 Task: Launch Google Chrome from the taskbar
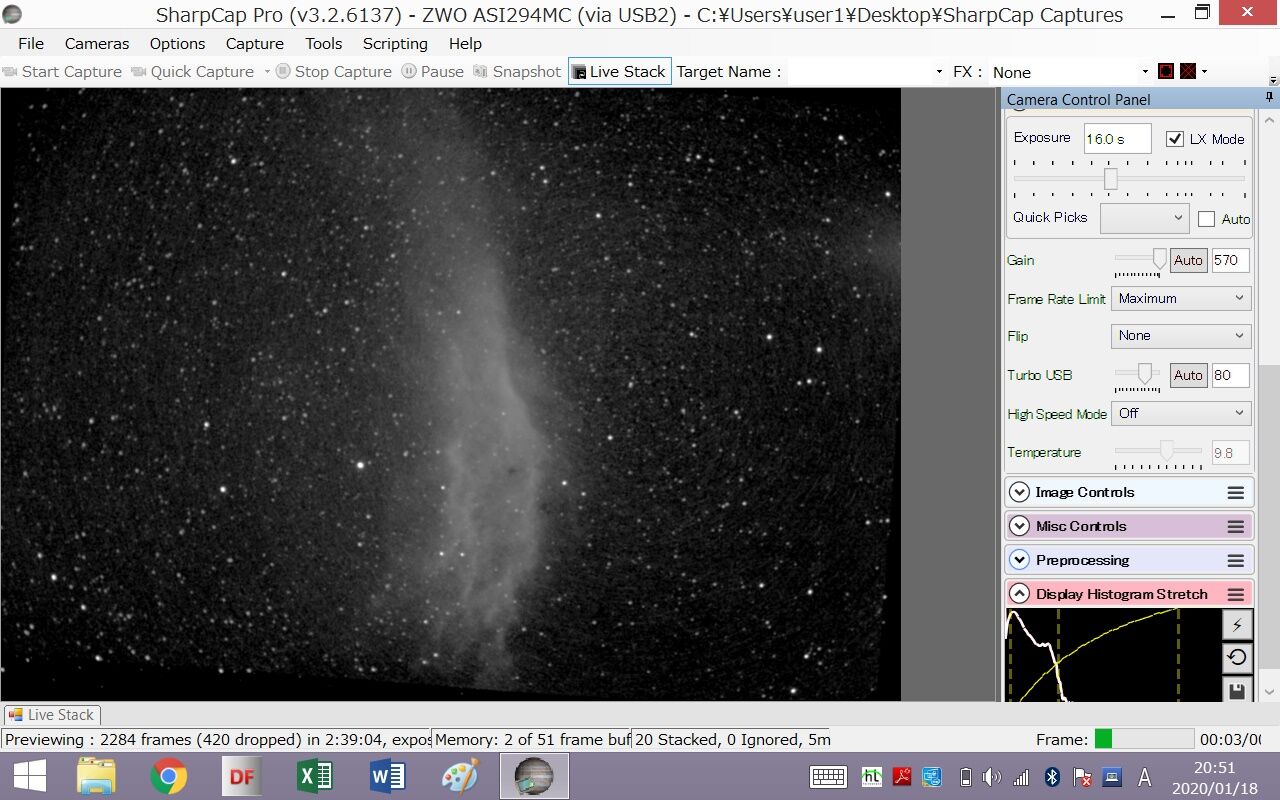click(169, 776)
